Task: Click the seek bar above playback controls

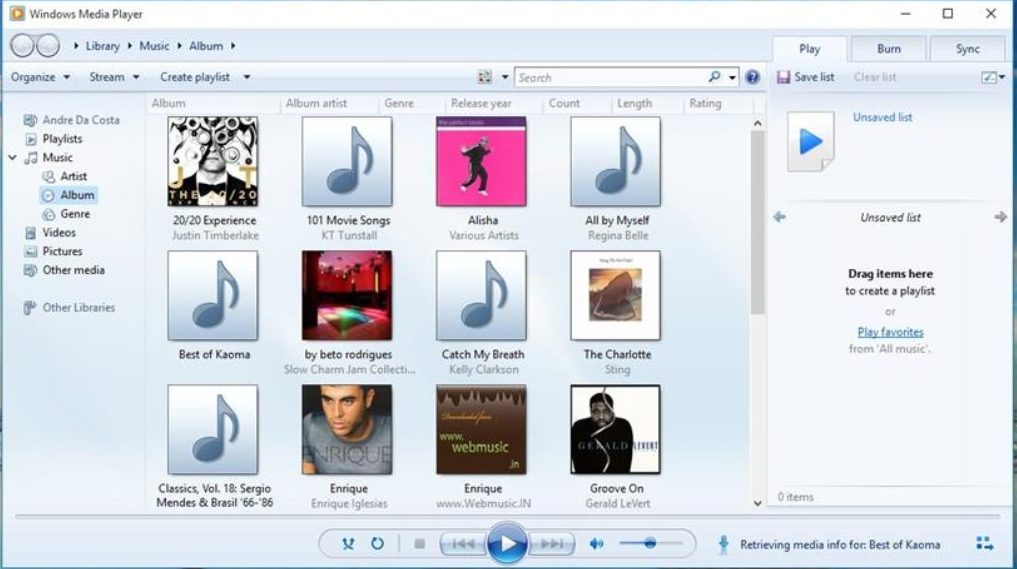Action: tap(508, 517)
